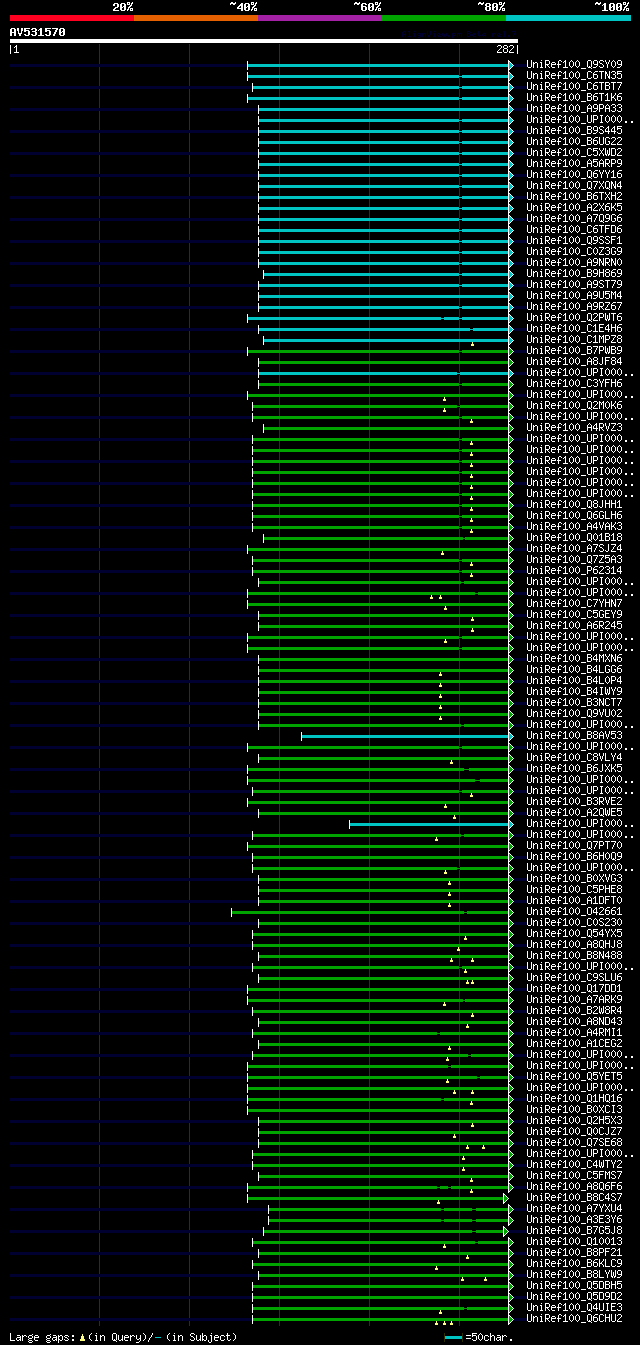Viewport: 640px width, 1345px height.
Task: Select the UniRef100_B9H869 label
Action: [574, 273]
